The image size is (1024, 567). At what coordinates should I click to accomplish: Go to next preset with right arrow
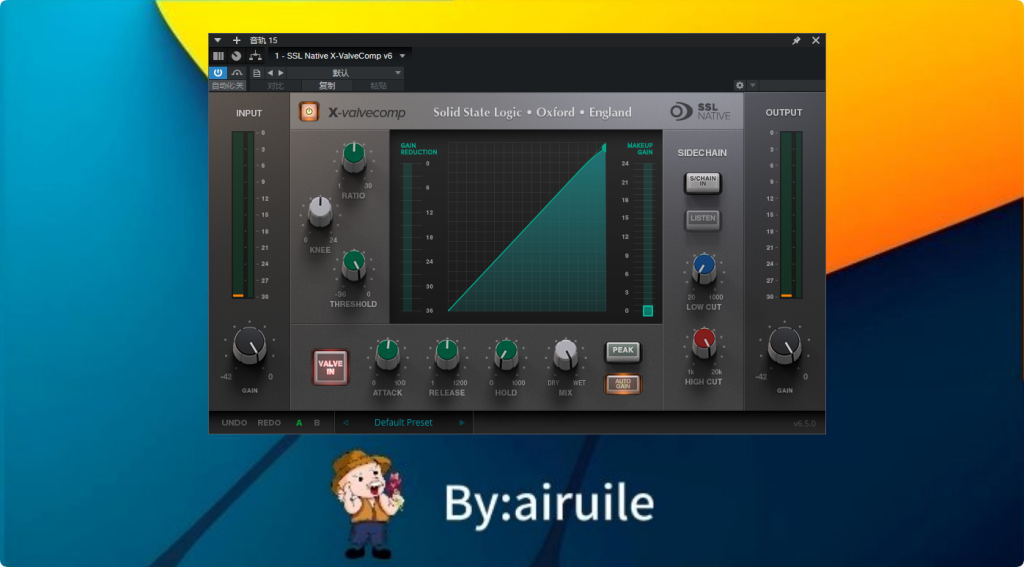coord(462,423)
